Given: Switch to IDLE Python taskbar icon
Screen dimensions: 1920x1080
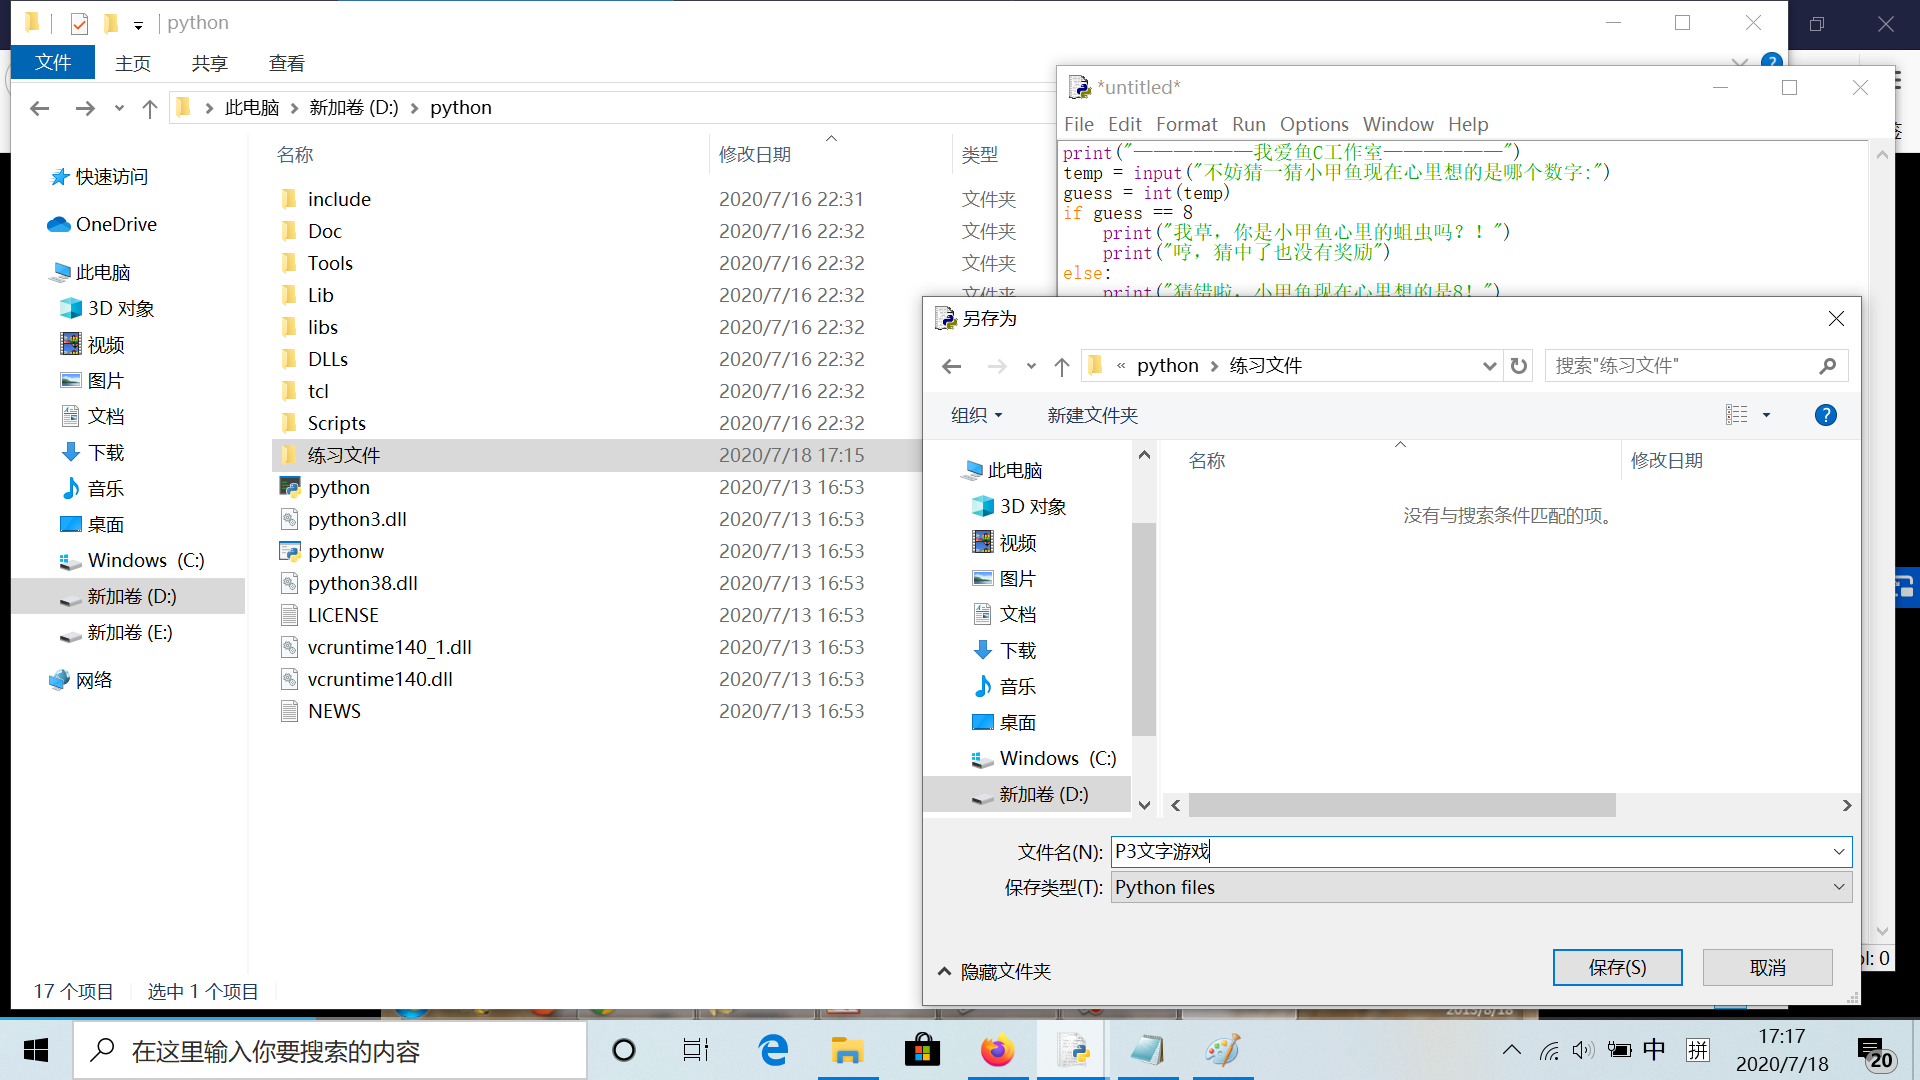Looking at the screenshot, I should point(1073,1050).
